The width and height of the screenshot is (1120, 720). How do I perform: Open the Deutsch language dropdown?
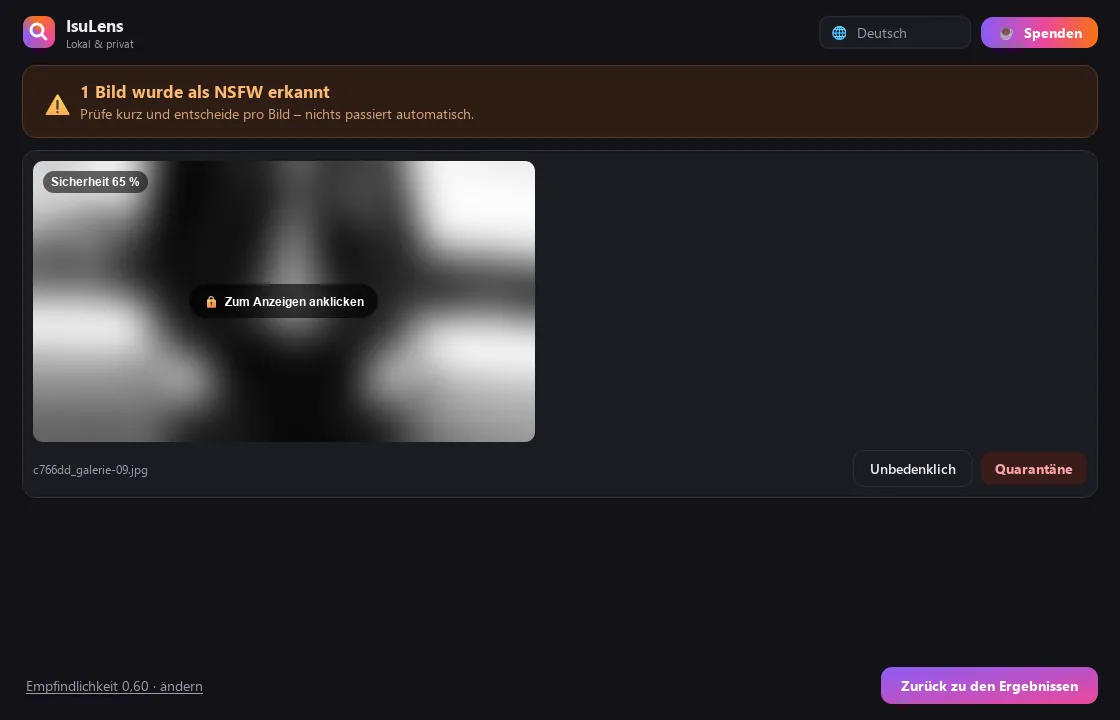[894, 33]
